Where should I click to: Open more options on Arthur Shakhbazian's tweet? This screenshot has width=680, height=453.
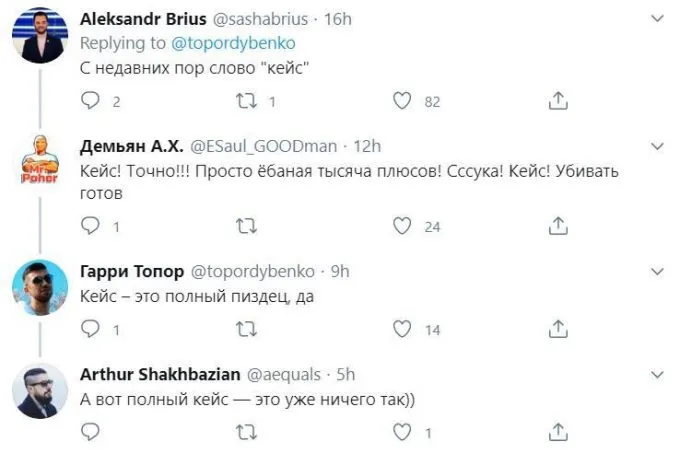[x=657, y=374]
